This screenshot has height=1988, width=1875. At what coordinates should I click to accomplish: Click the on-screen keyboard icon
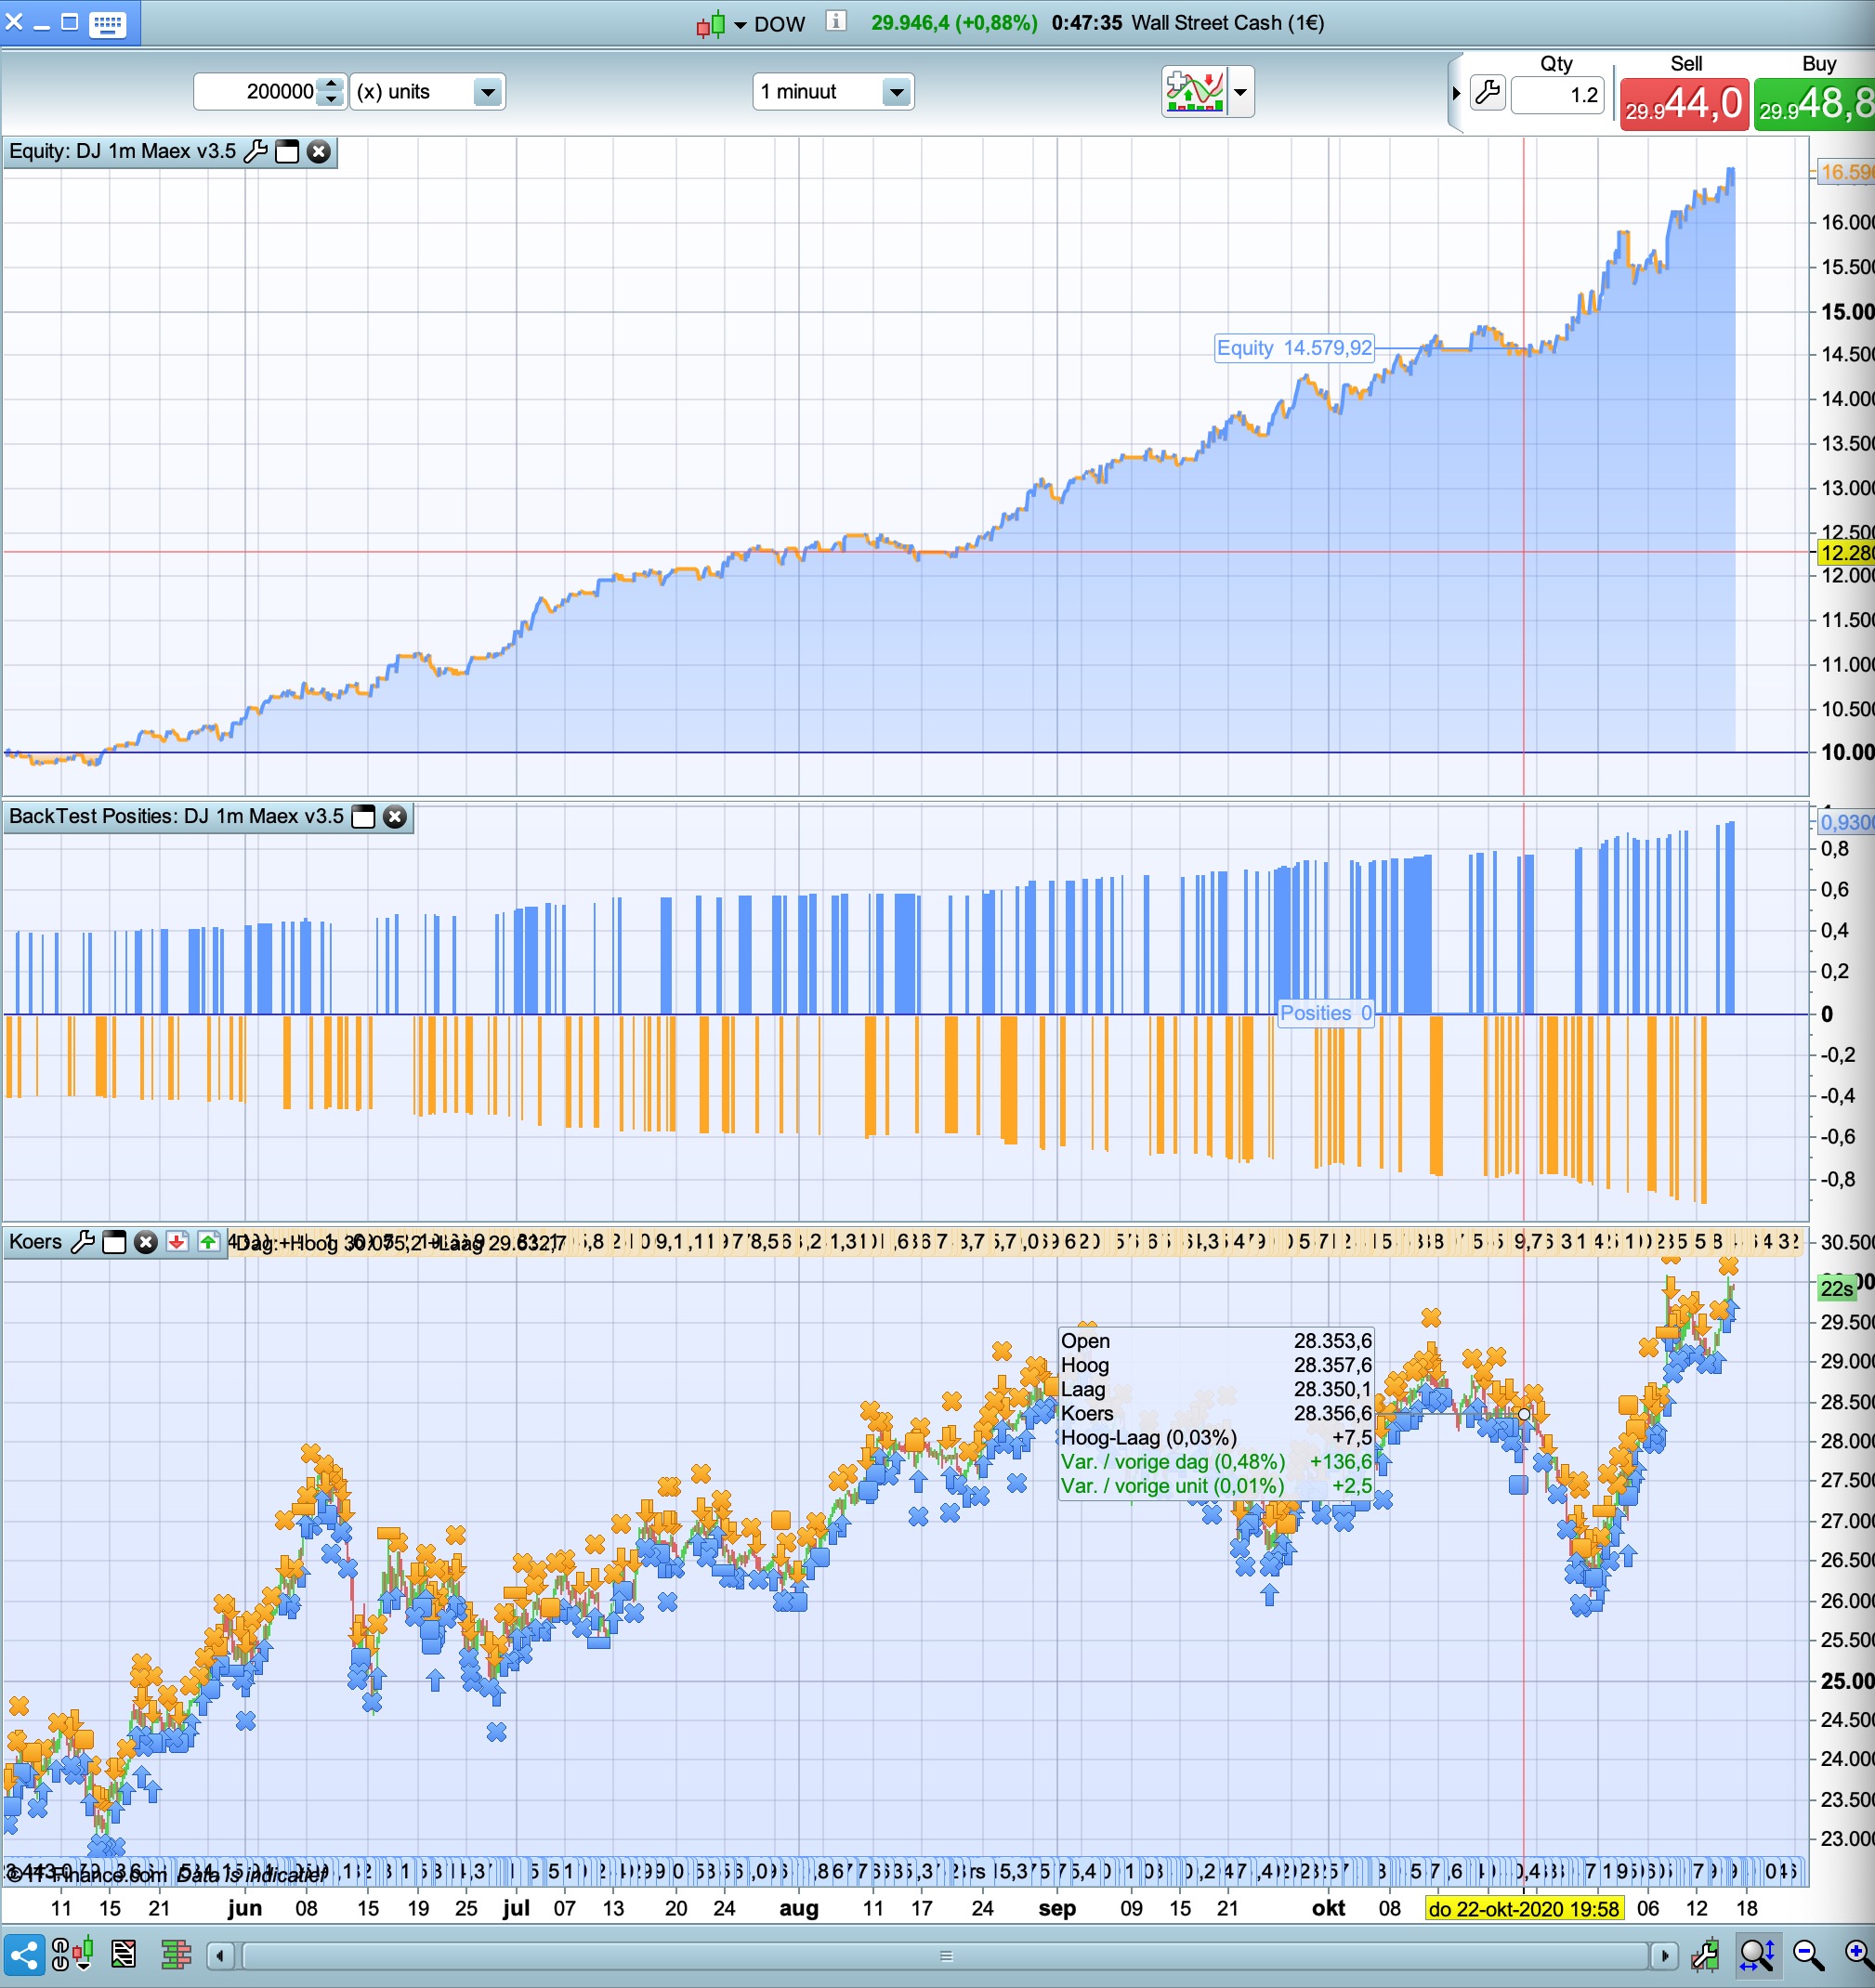point(107,23)
